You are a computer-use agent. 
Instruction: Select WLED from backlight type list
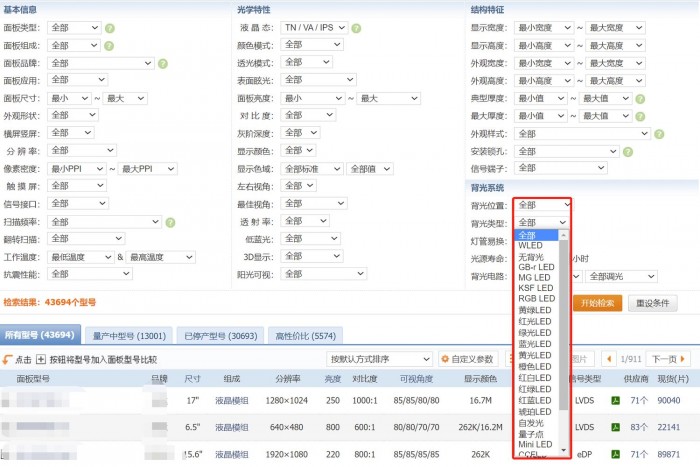531,245
